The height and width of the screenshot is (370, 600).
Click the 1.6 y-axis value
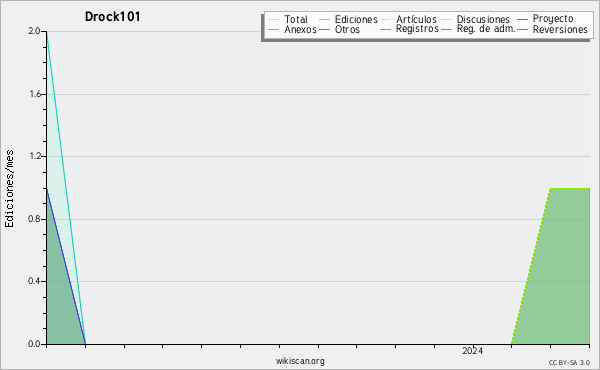click(34, 94)
